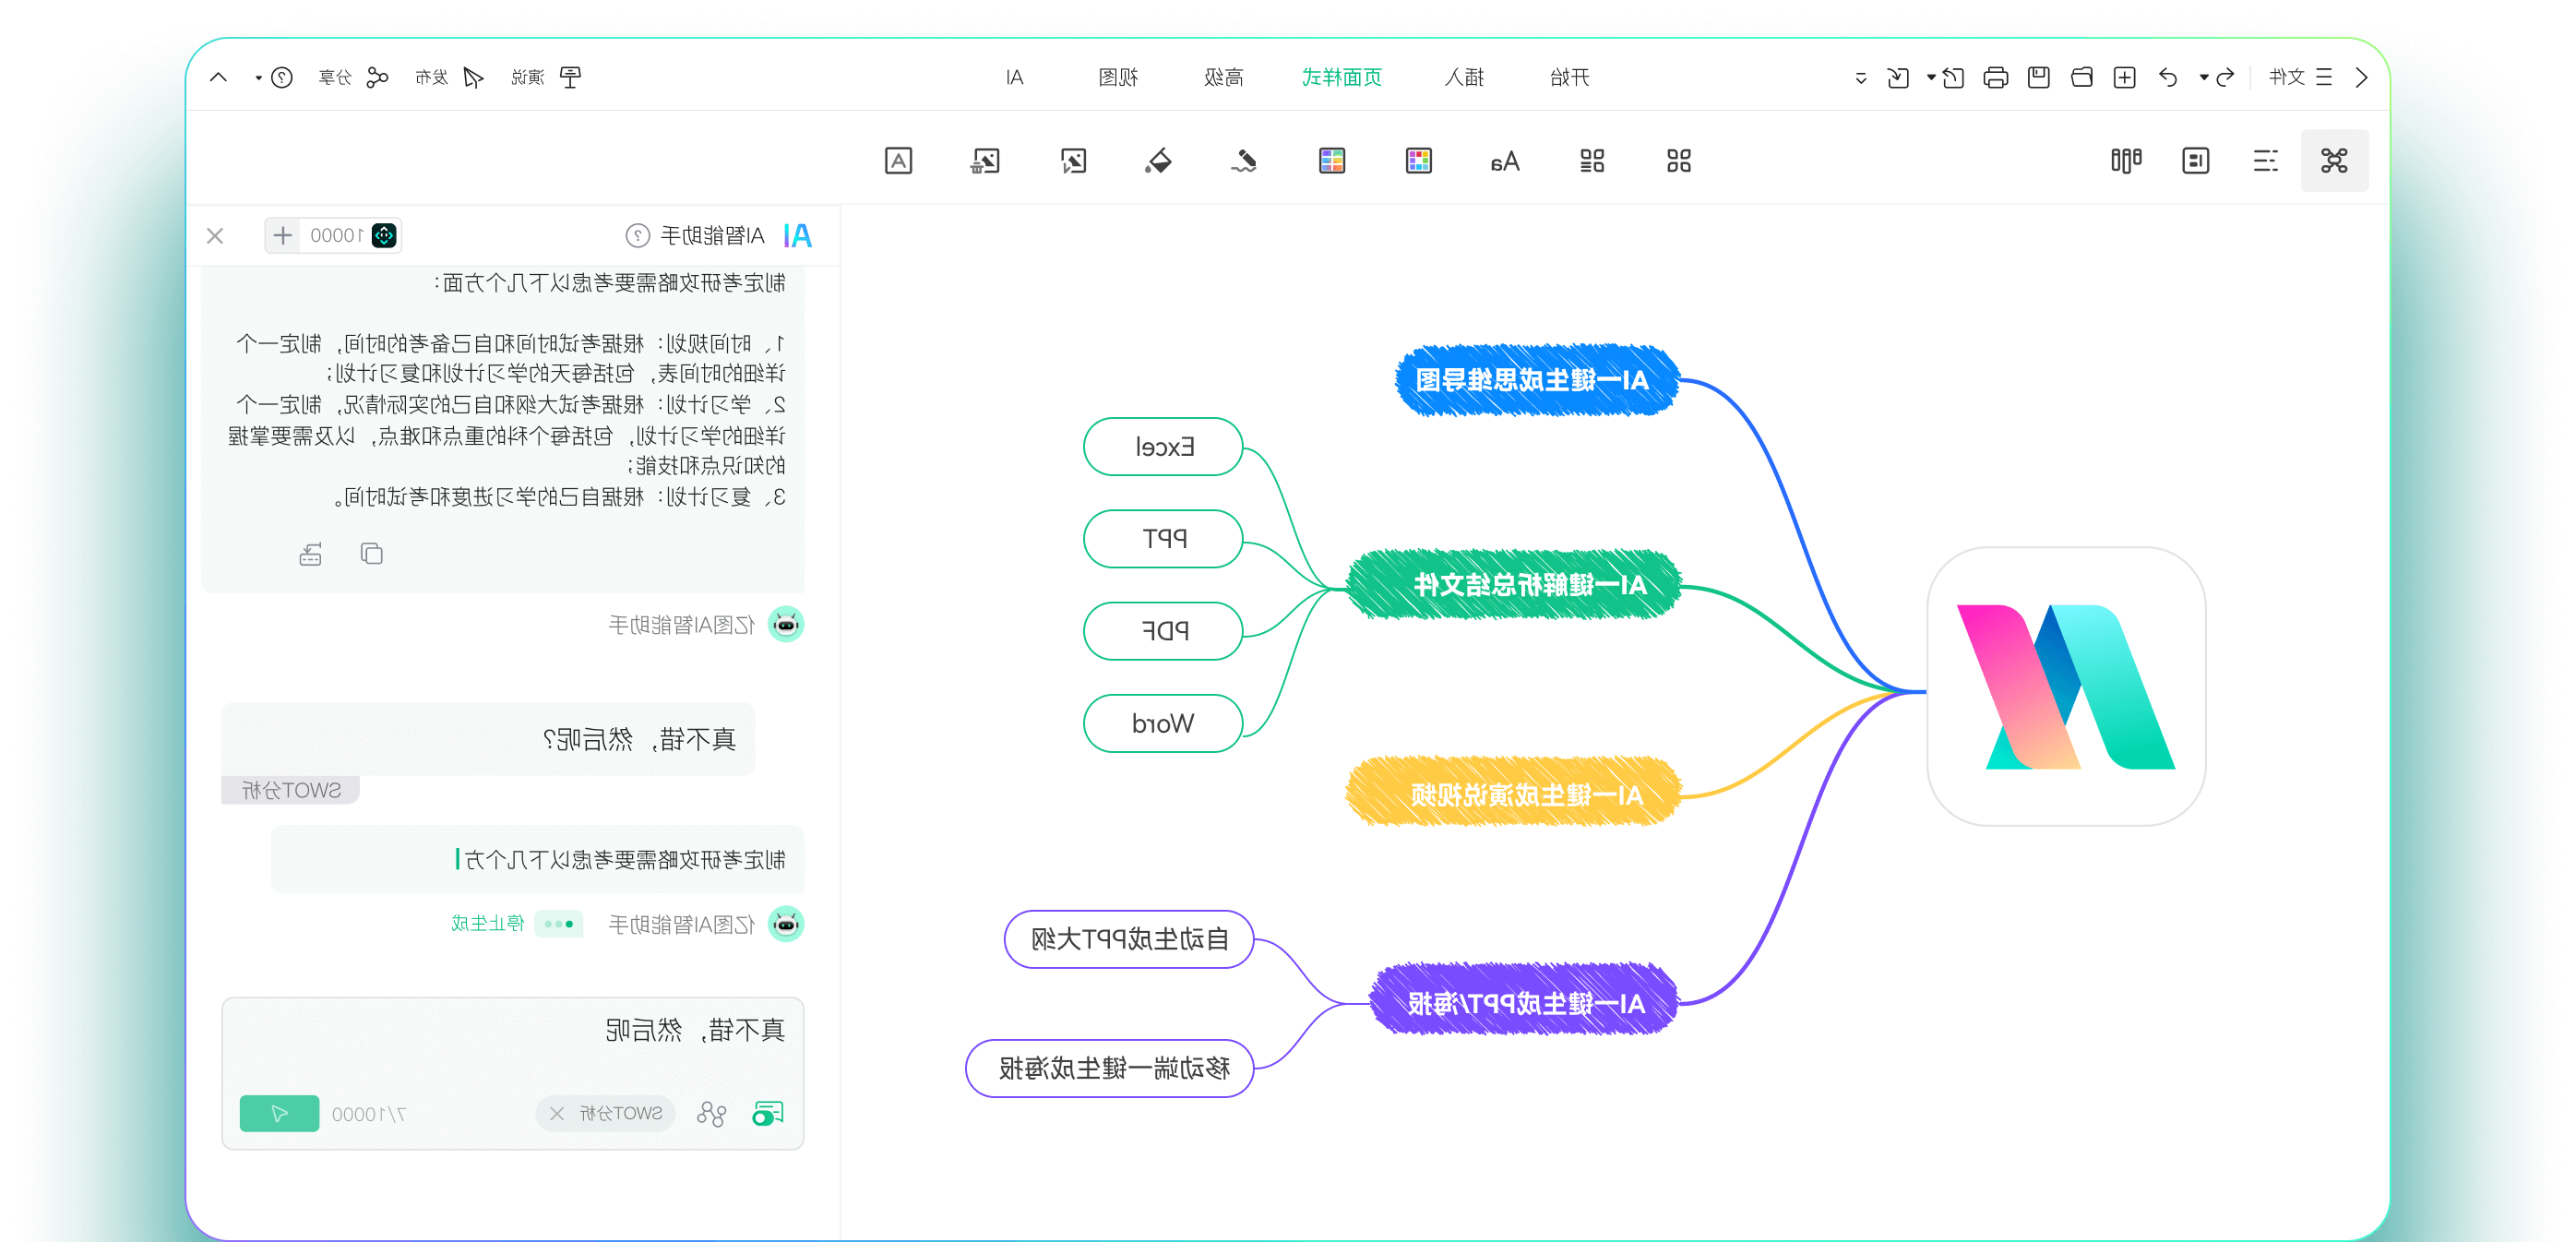Open the striped theme color palette
The height and width of the screenshot is (1242, 2576).
tap(1332, 160)
